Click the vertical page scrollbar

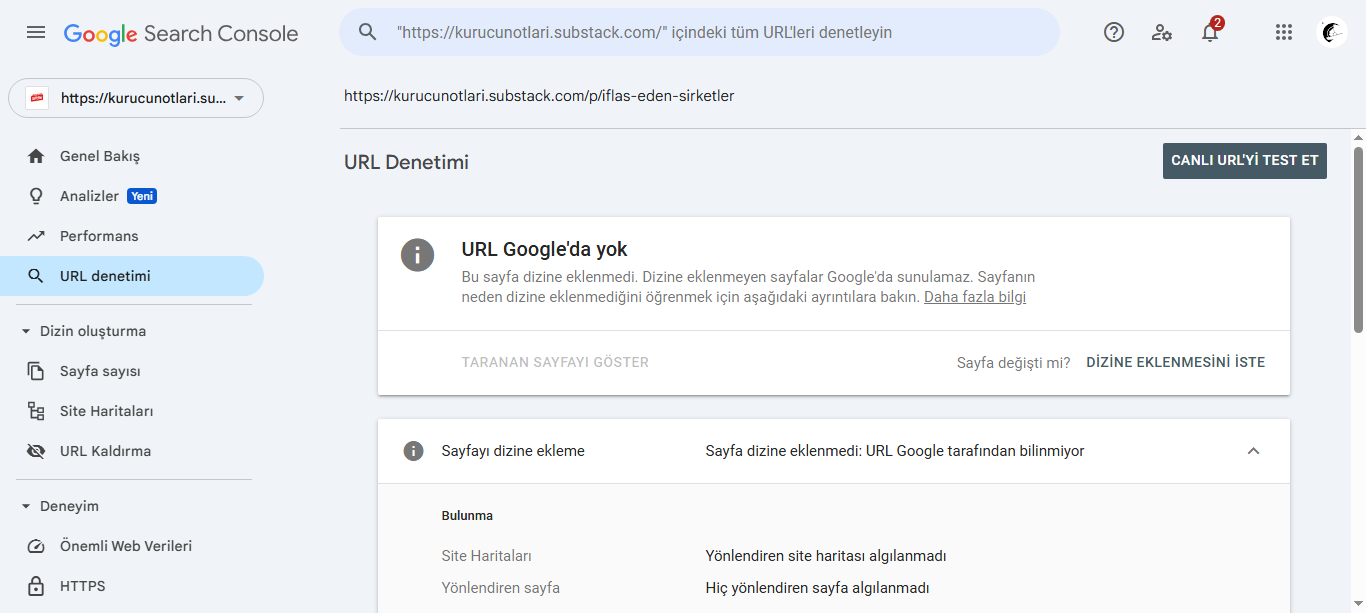tap(1359, 238)
